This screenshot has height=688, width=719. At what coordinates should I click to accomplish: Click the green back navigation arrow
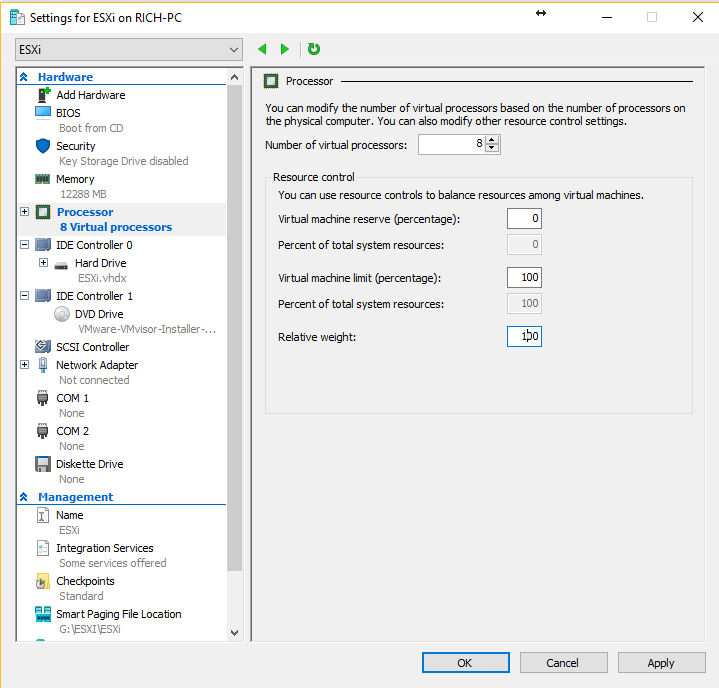[x=262, y=49]
